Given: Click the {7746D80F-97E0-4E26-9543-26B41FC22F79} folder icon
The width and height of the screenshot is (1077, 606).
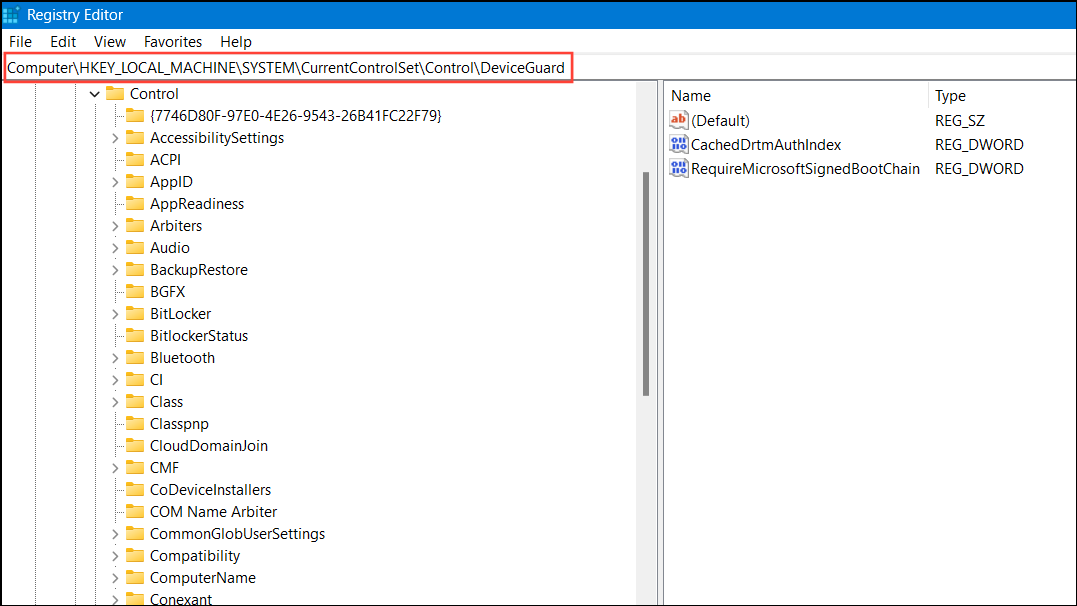Looking at the screenshot, I should (135, 115).
